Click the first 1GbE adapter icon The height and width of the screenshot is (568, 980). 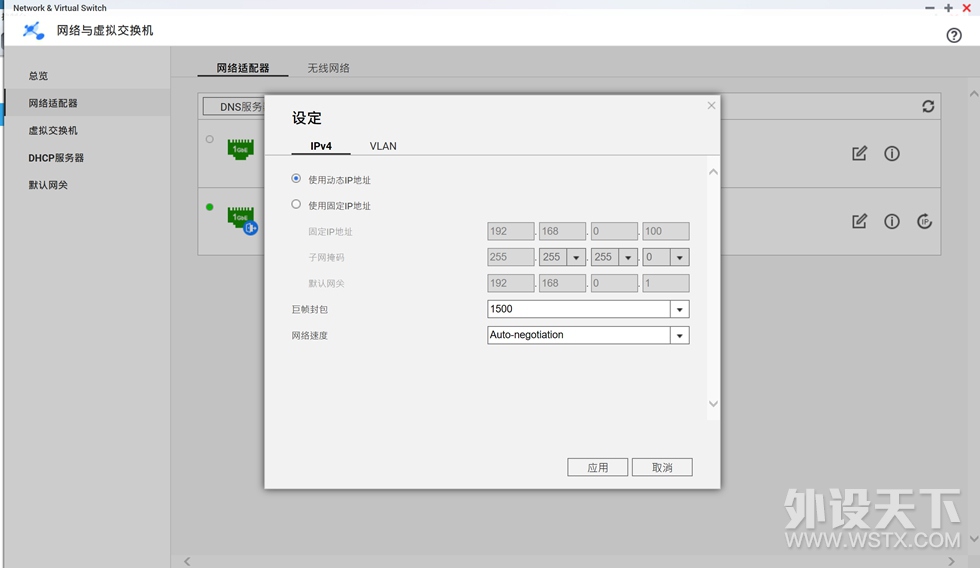pyautogui.click(x=241, y=149)
